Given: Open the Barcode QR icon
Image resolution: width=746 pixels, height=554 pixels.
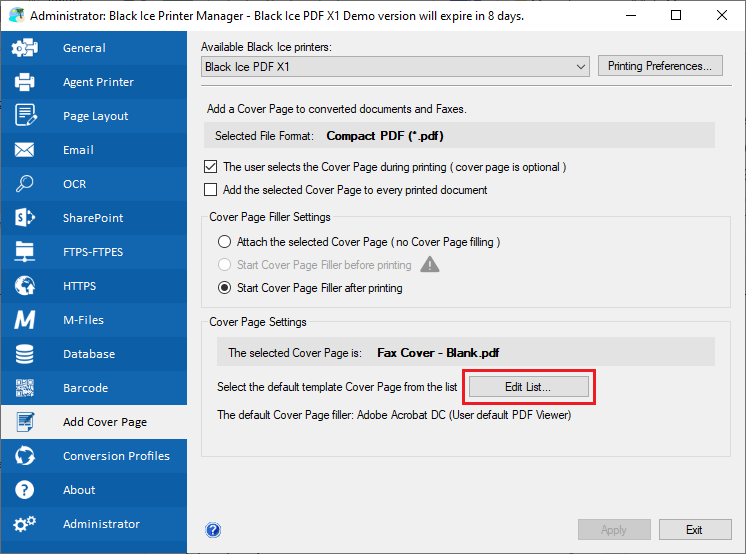Looking at the screenshot, I should [25, 388].
